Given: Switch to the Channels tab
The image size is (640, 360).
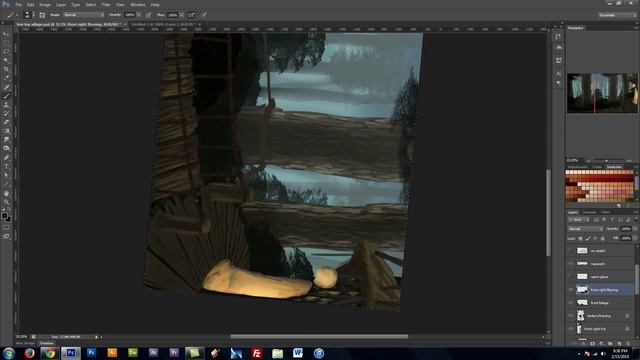Looking at the screenshot, I should pos(589,212).
